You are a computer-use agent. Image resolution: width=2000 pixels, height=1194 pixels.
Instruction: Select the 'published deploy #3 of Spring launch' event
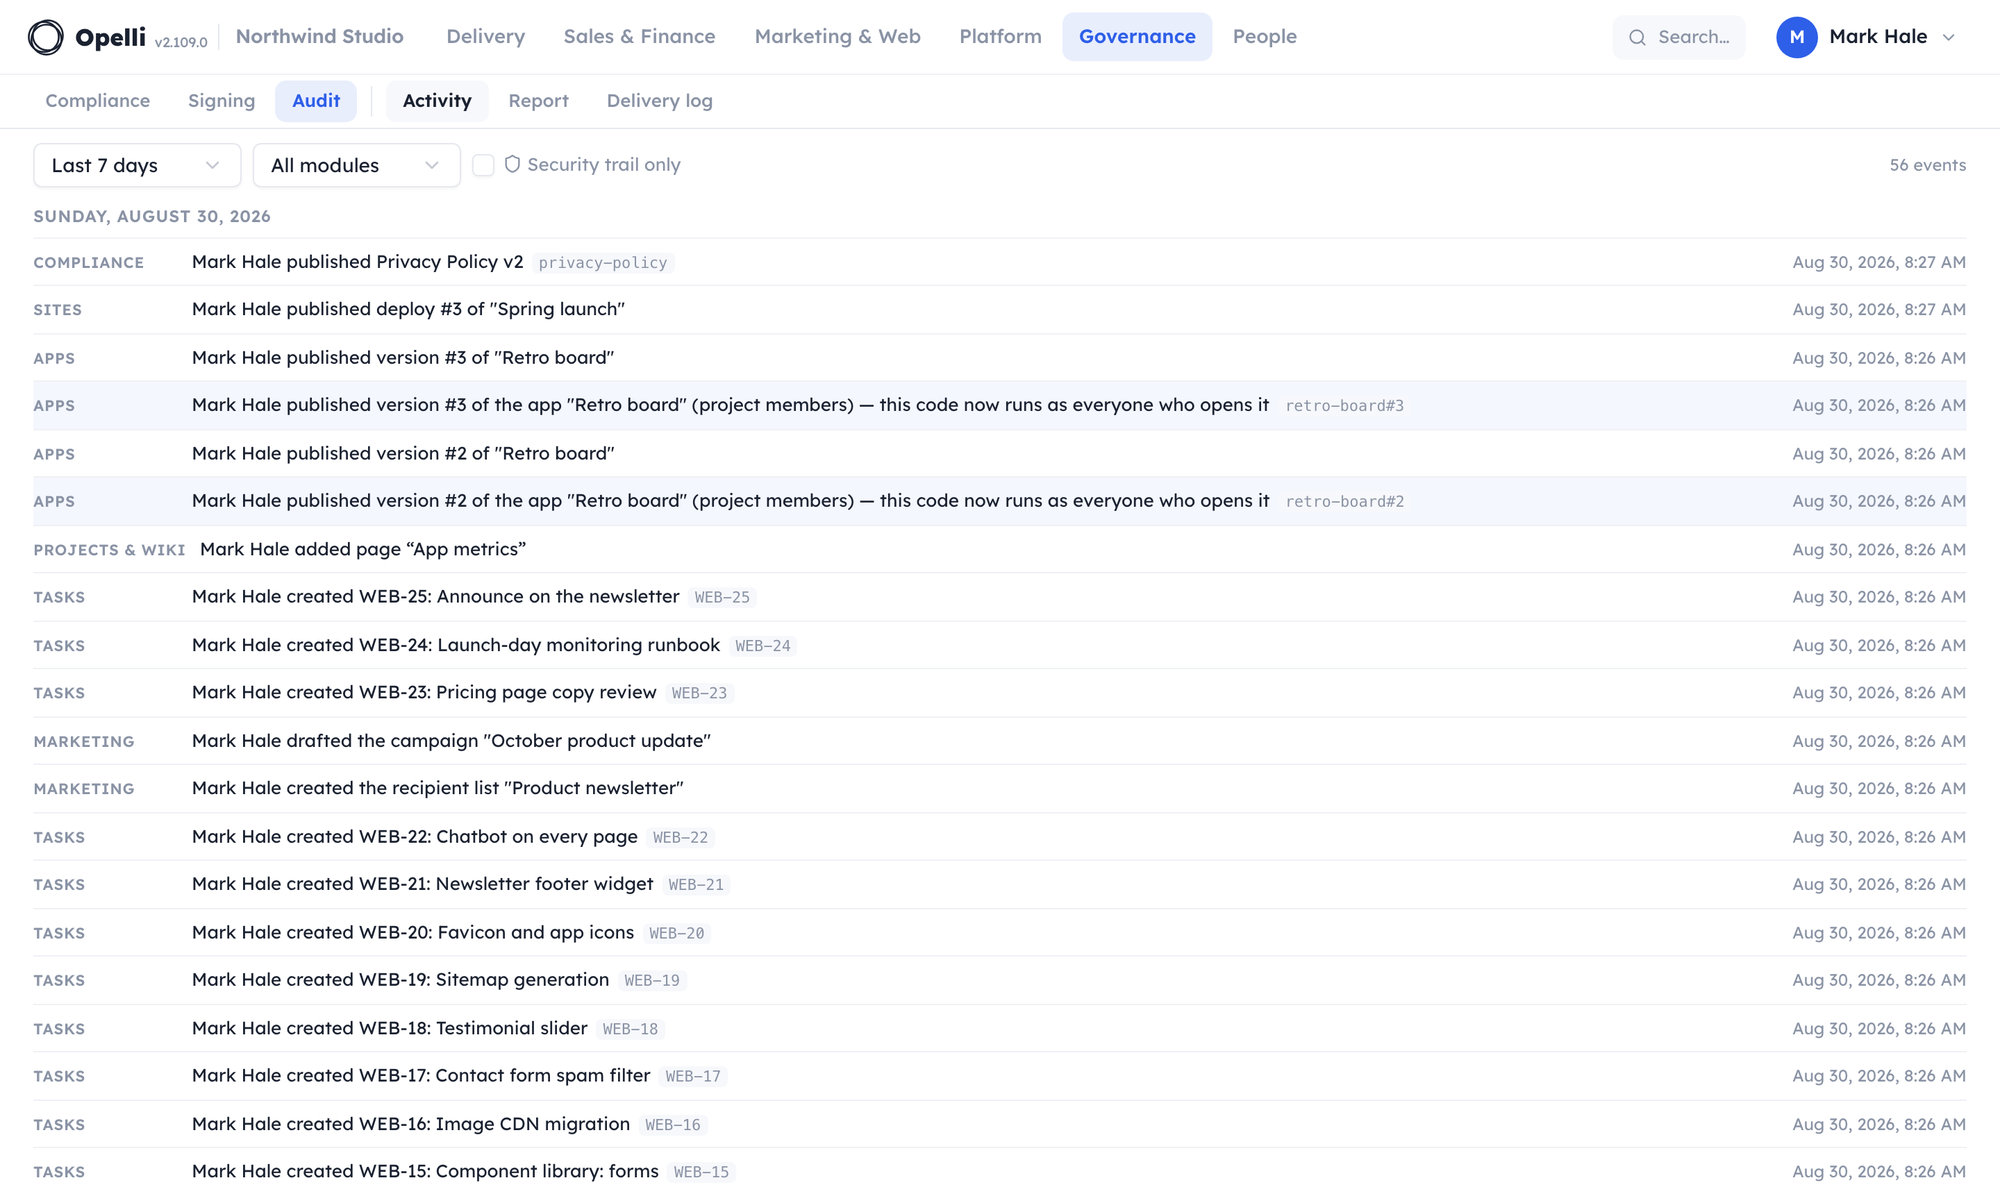click(x=1000, y=310)
